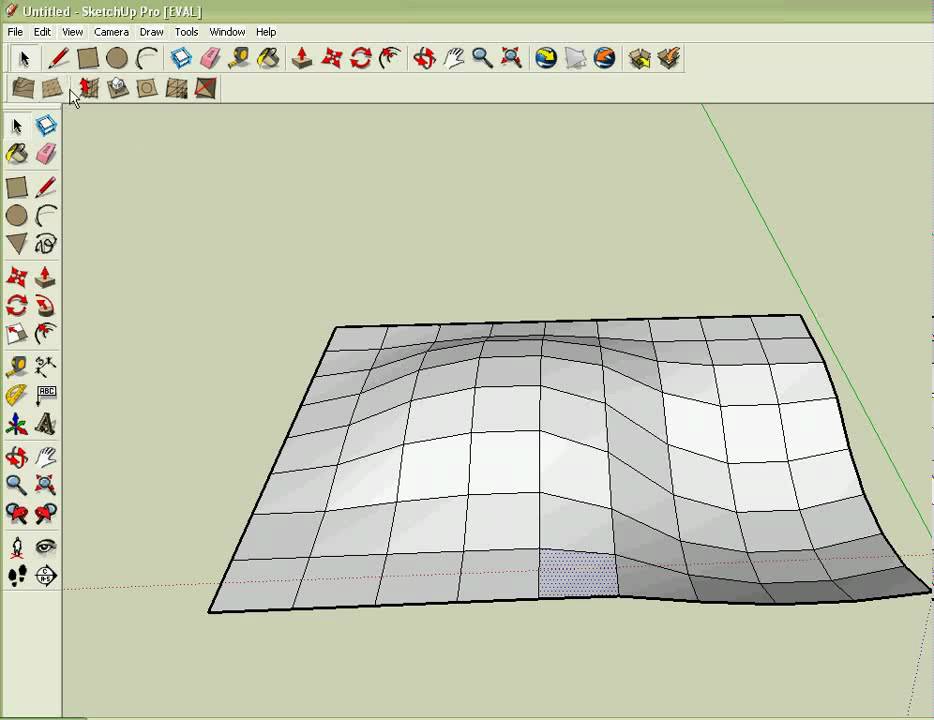Select the Add Detail sandbox tool
Image resolution: width=934 pixels, height=720 pixels.
click(176, 88)
